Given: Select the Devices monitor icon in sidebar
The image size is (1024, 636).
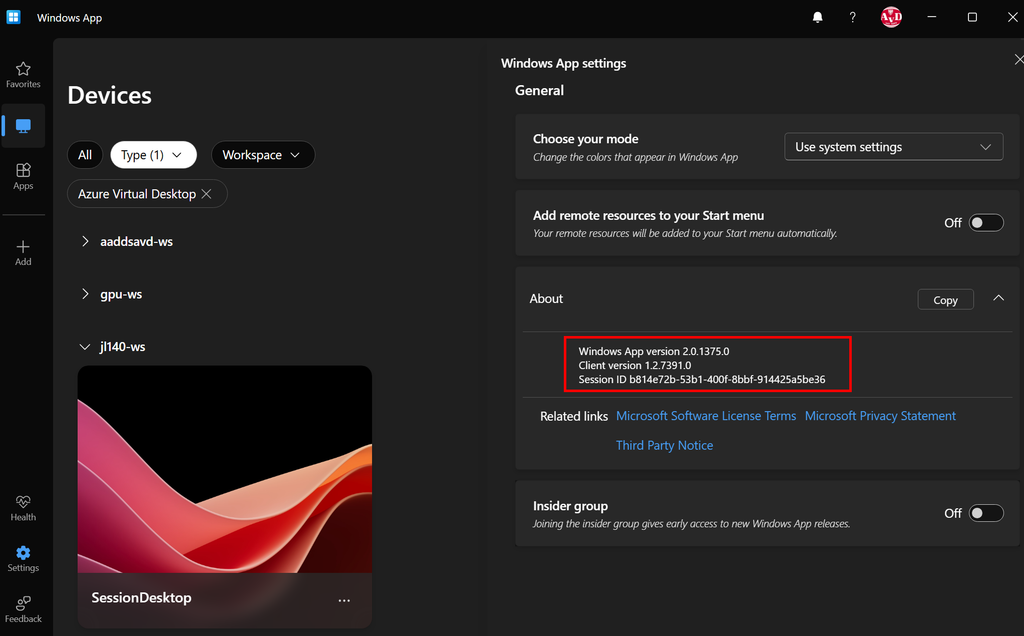Looking at the screenshot, I should (23, 125).
